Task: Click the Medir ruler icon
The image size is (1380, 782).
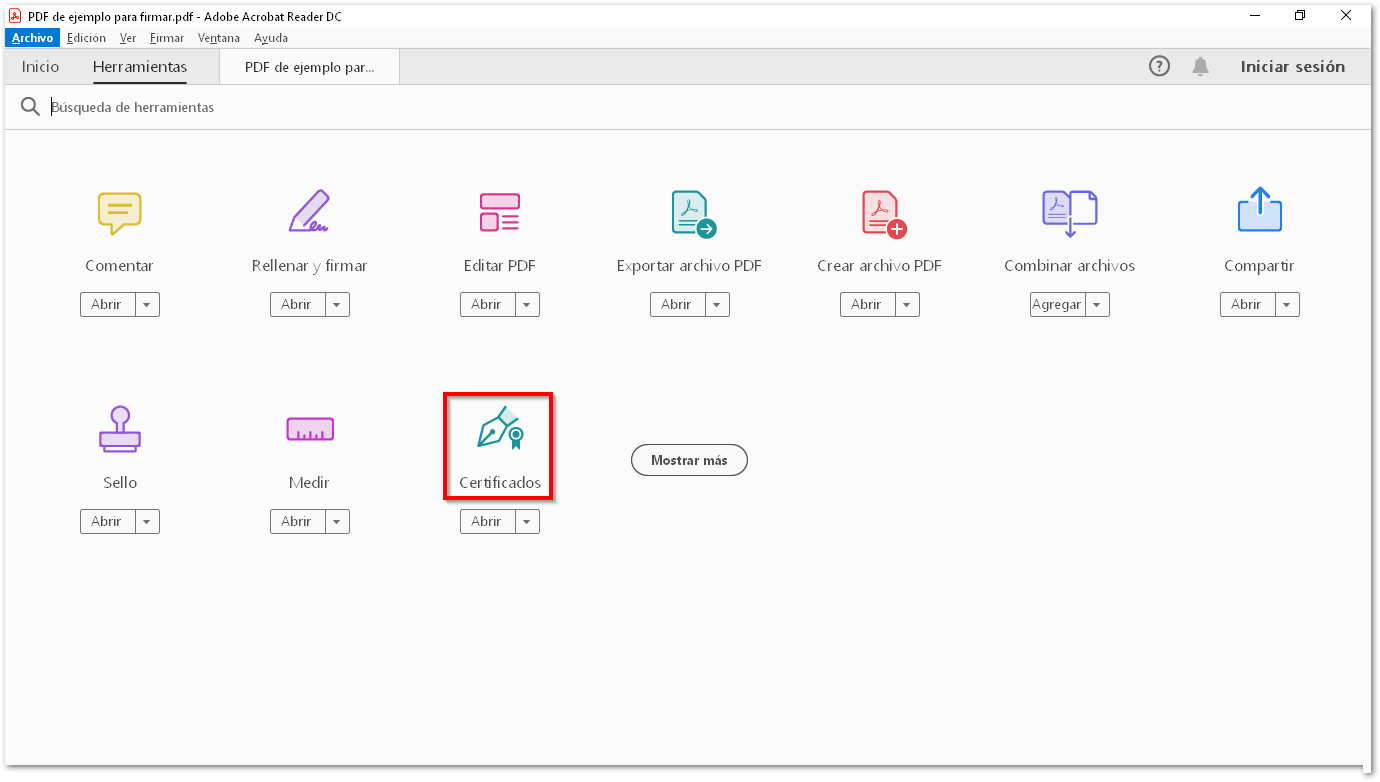Action: [309, 429]
